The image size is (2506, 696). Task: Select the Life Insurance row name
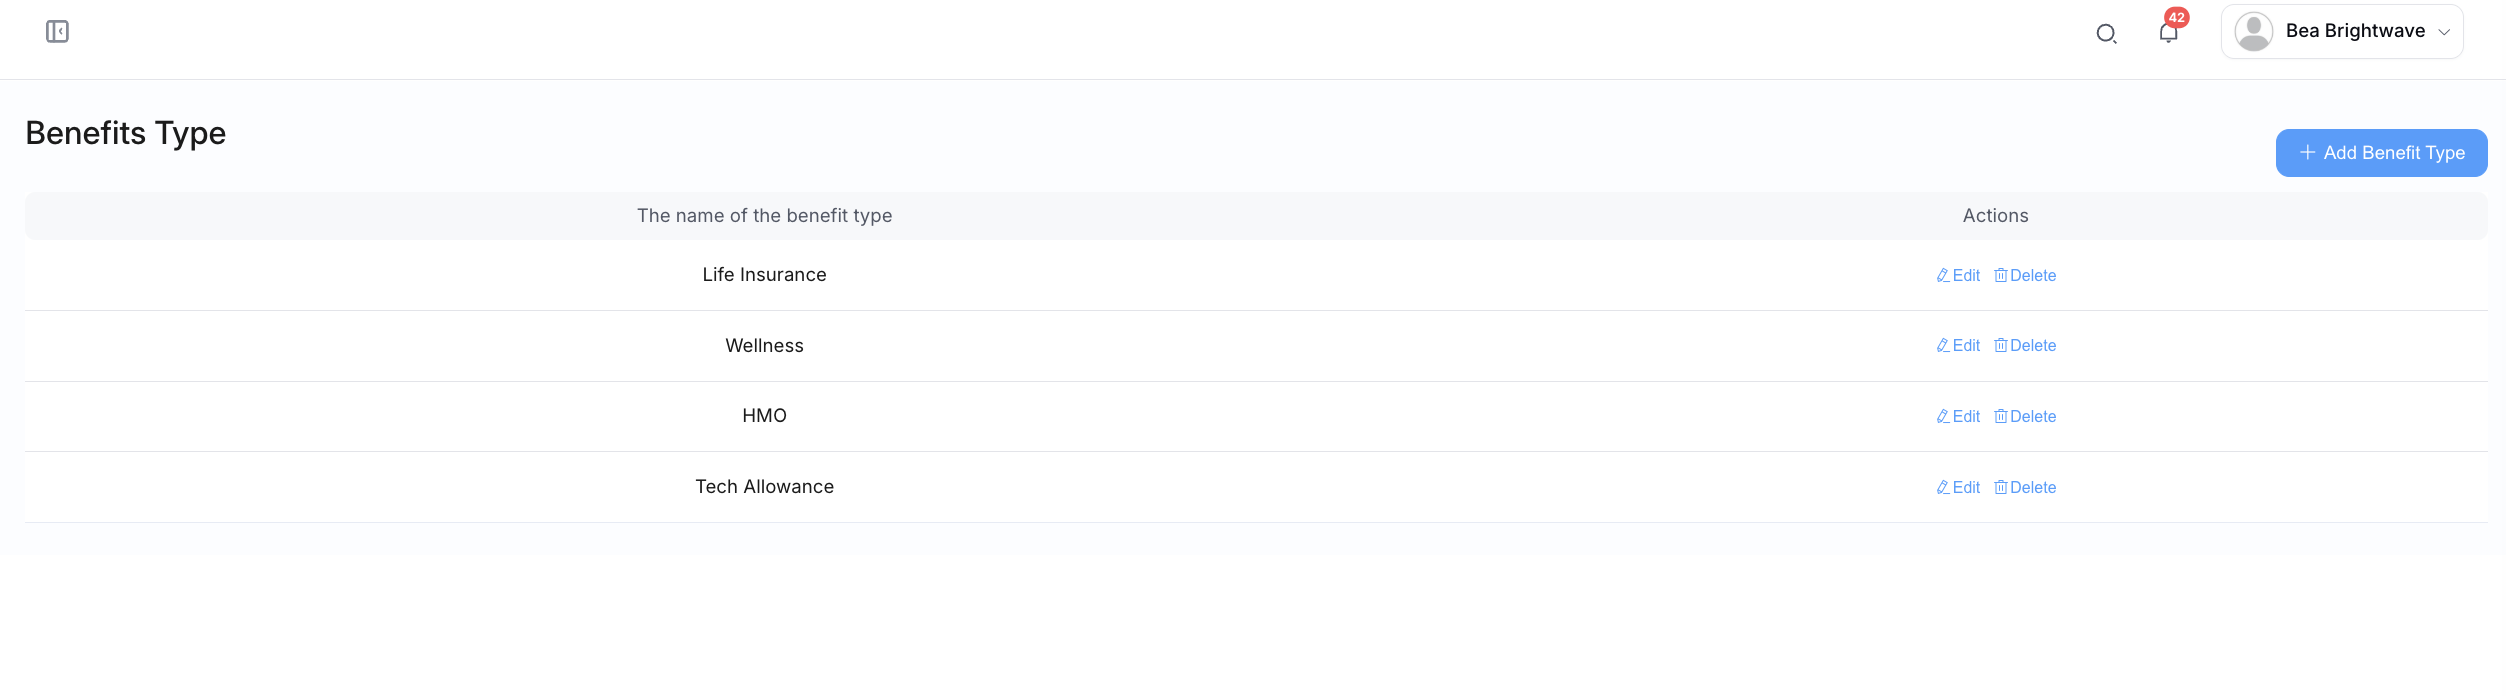[764, 275]
